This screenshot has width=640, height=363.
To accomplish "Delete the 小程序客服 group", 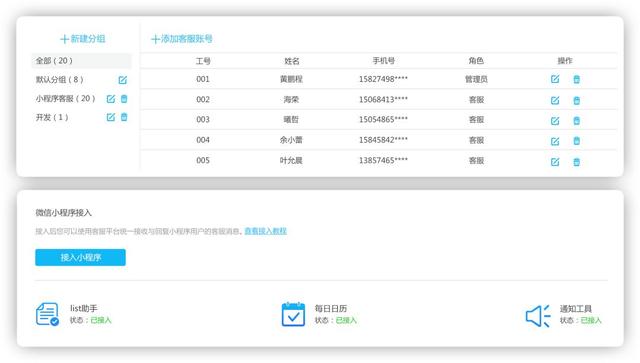I will pyautogui.click(x=124, y=99).
